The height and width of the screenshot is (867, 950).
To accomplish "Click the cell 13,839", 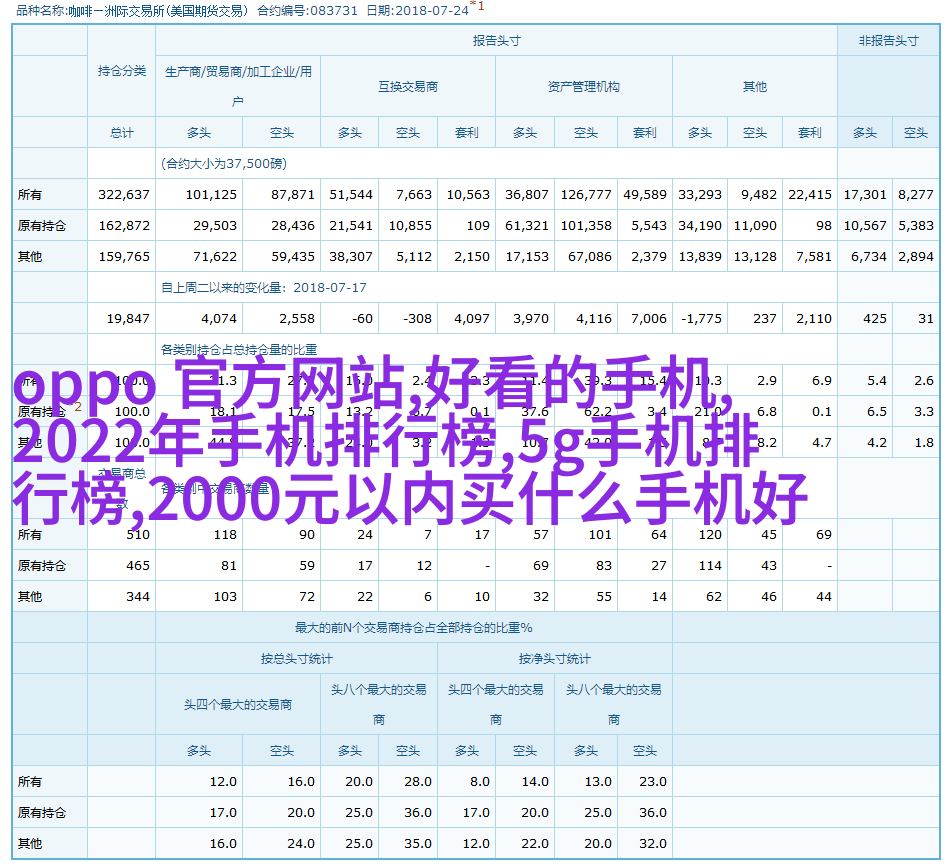I will pyautogui.click(x=700, y=256).
